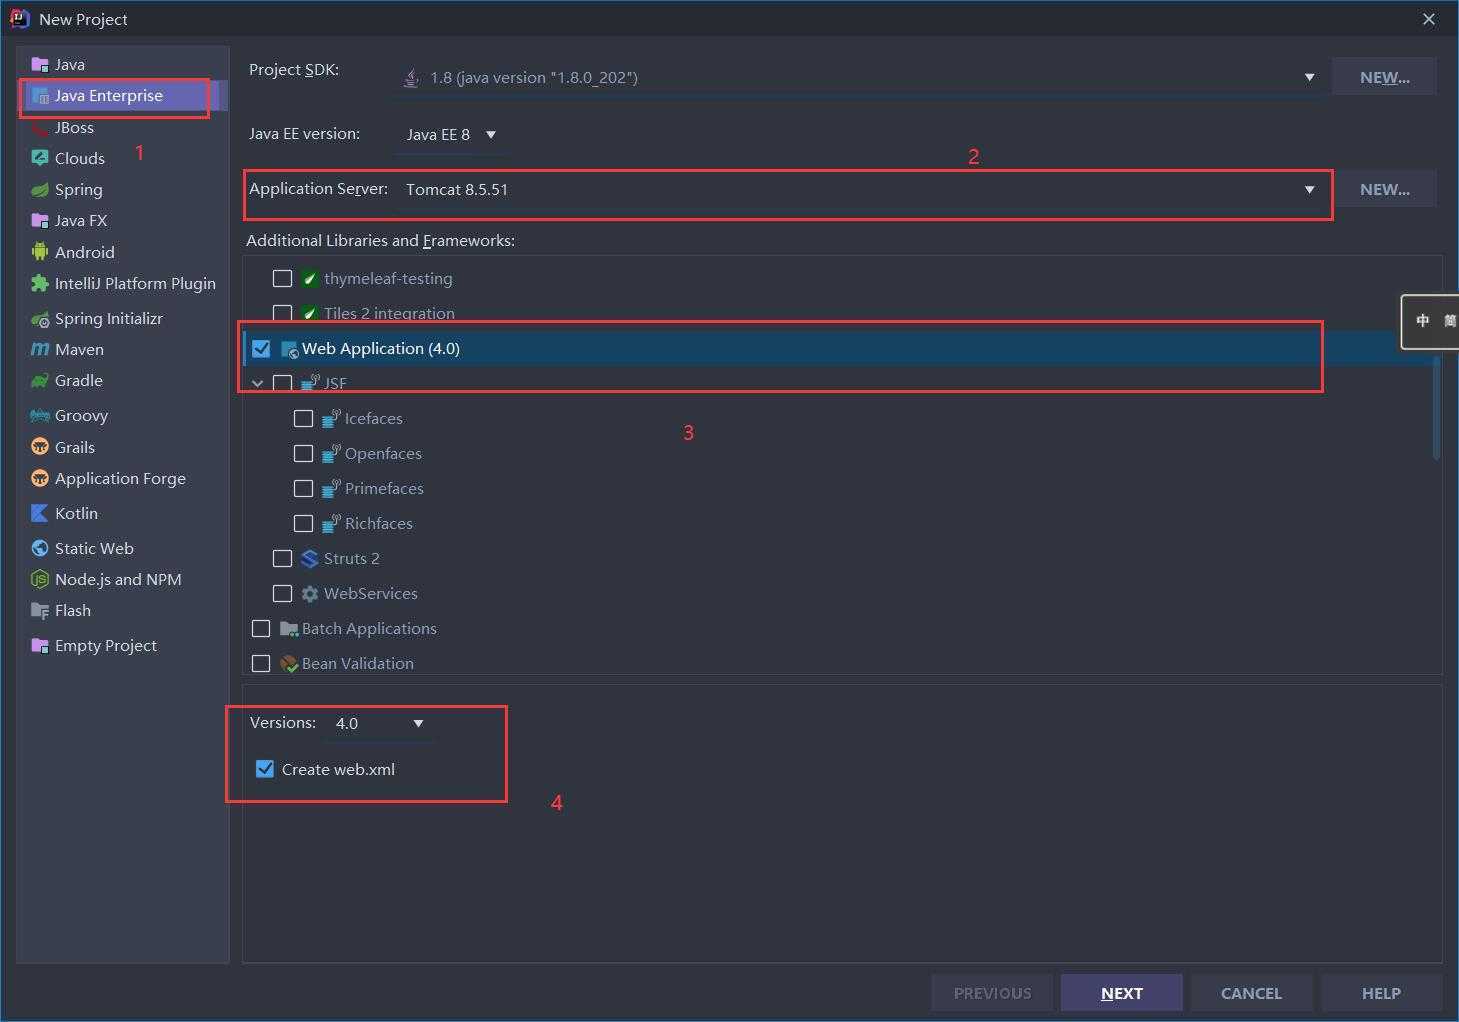
Task: Click the Java FX folder icon
Action: coord(40,220)
